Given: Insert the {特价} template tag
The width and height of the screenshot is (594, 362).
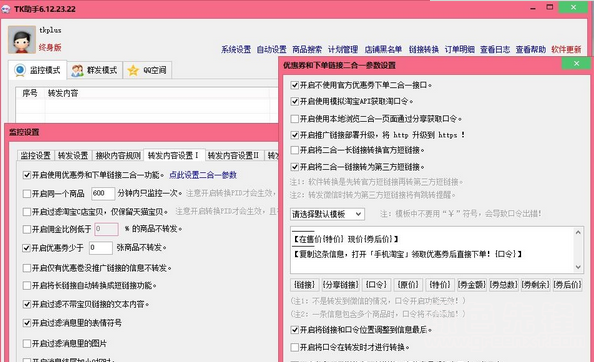Looking at the screenshot, I should tap(439, 285).
